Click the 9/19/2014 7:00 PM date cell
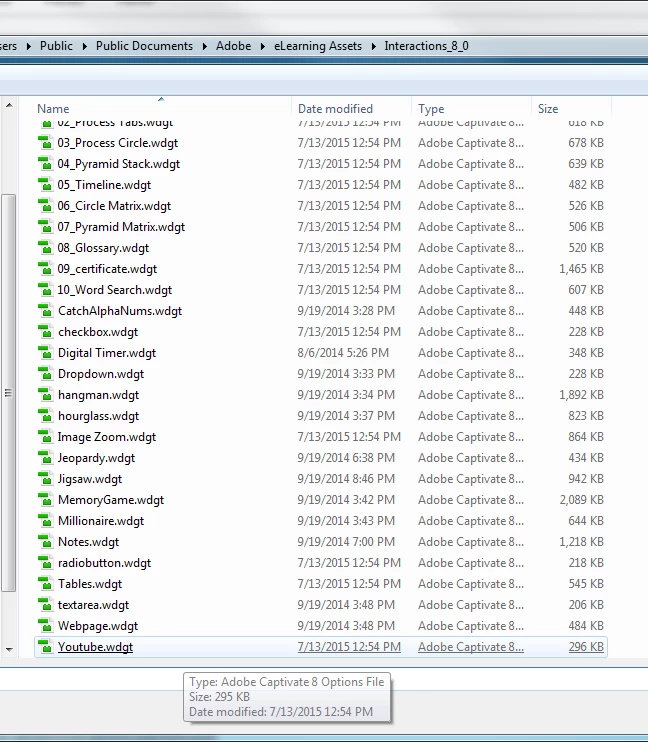 tap(346, 542)
